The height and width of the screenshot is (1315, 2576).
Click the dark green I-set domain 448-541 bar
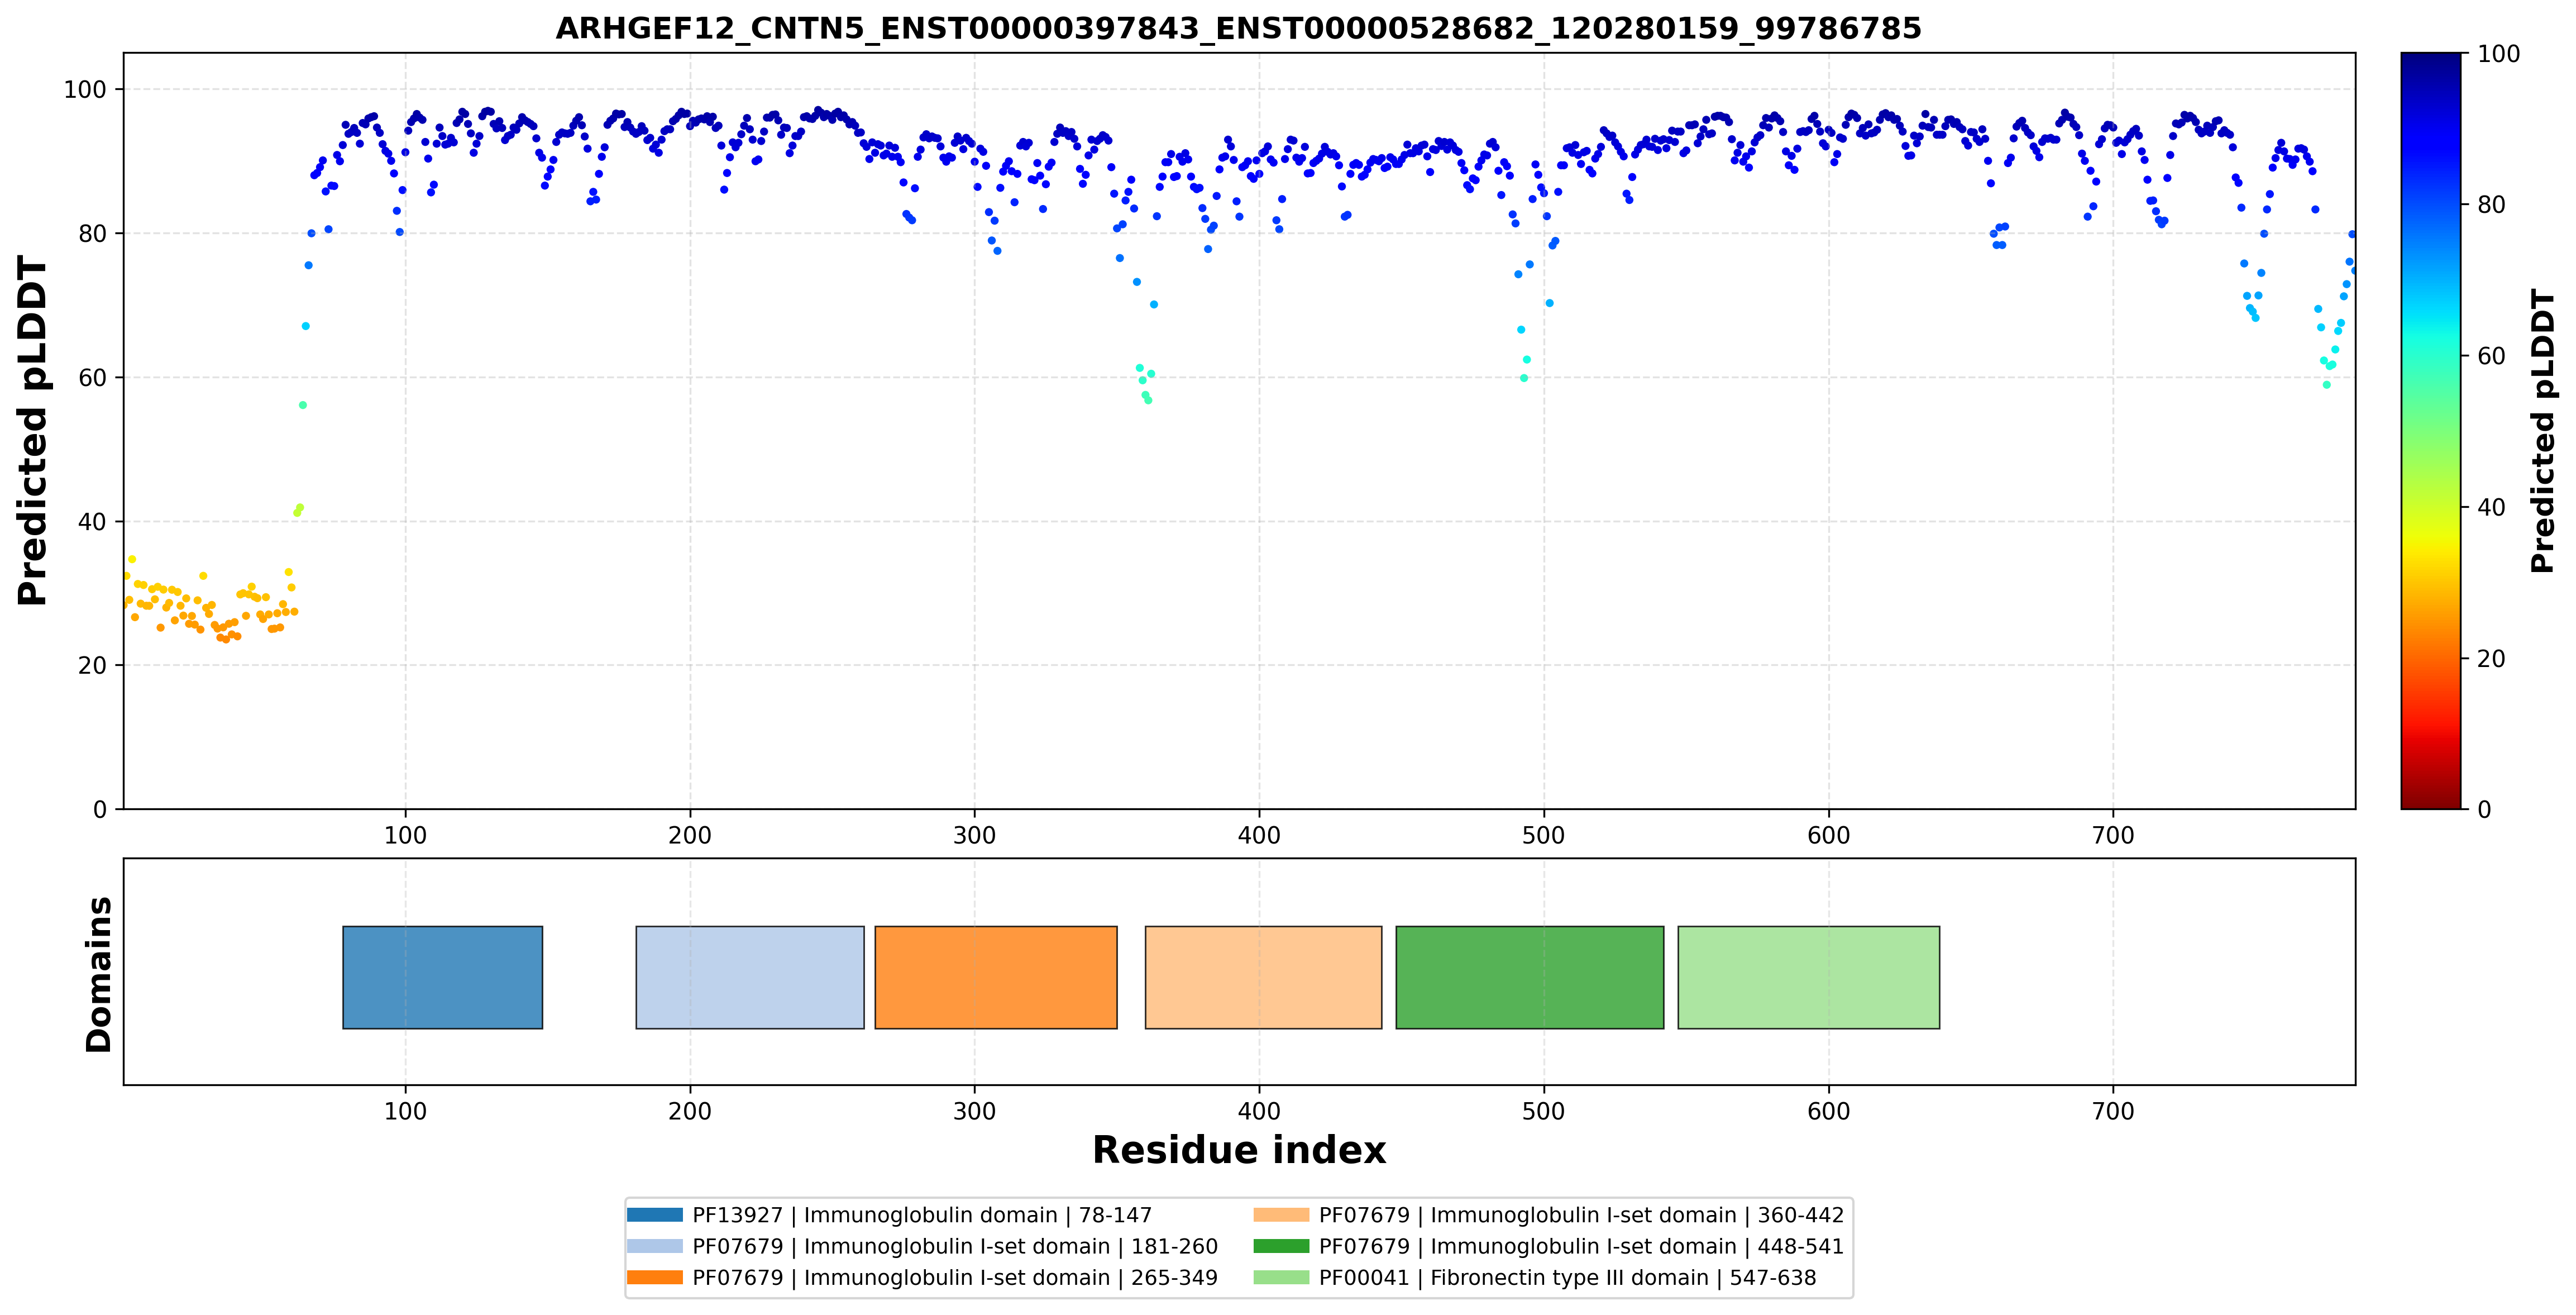tap(1530, 977)
